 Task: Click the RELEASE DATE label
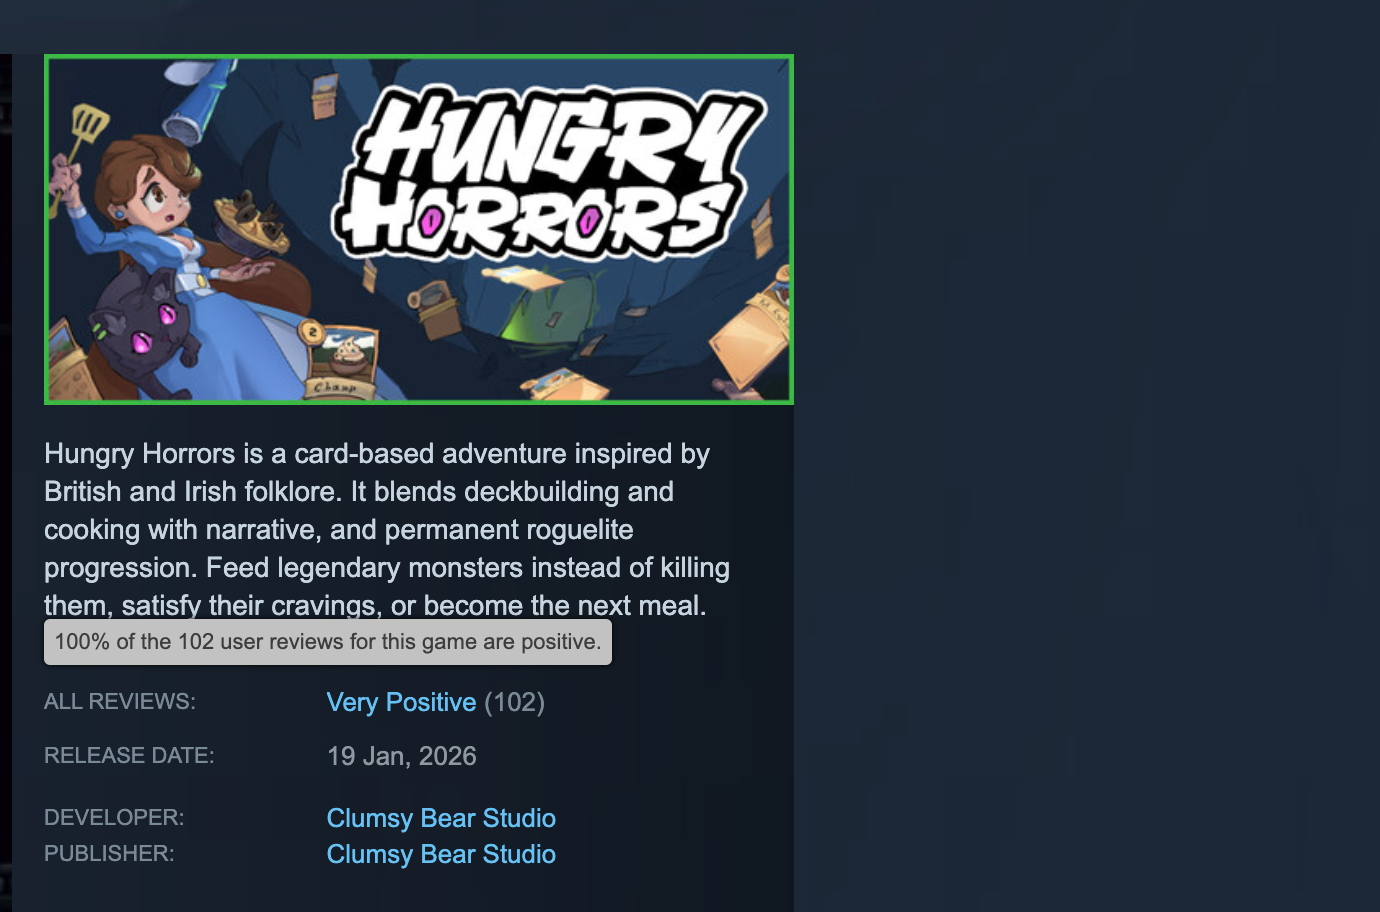(129, 756)
